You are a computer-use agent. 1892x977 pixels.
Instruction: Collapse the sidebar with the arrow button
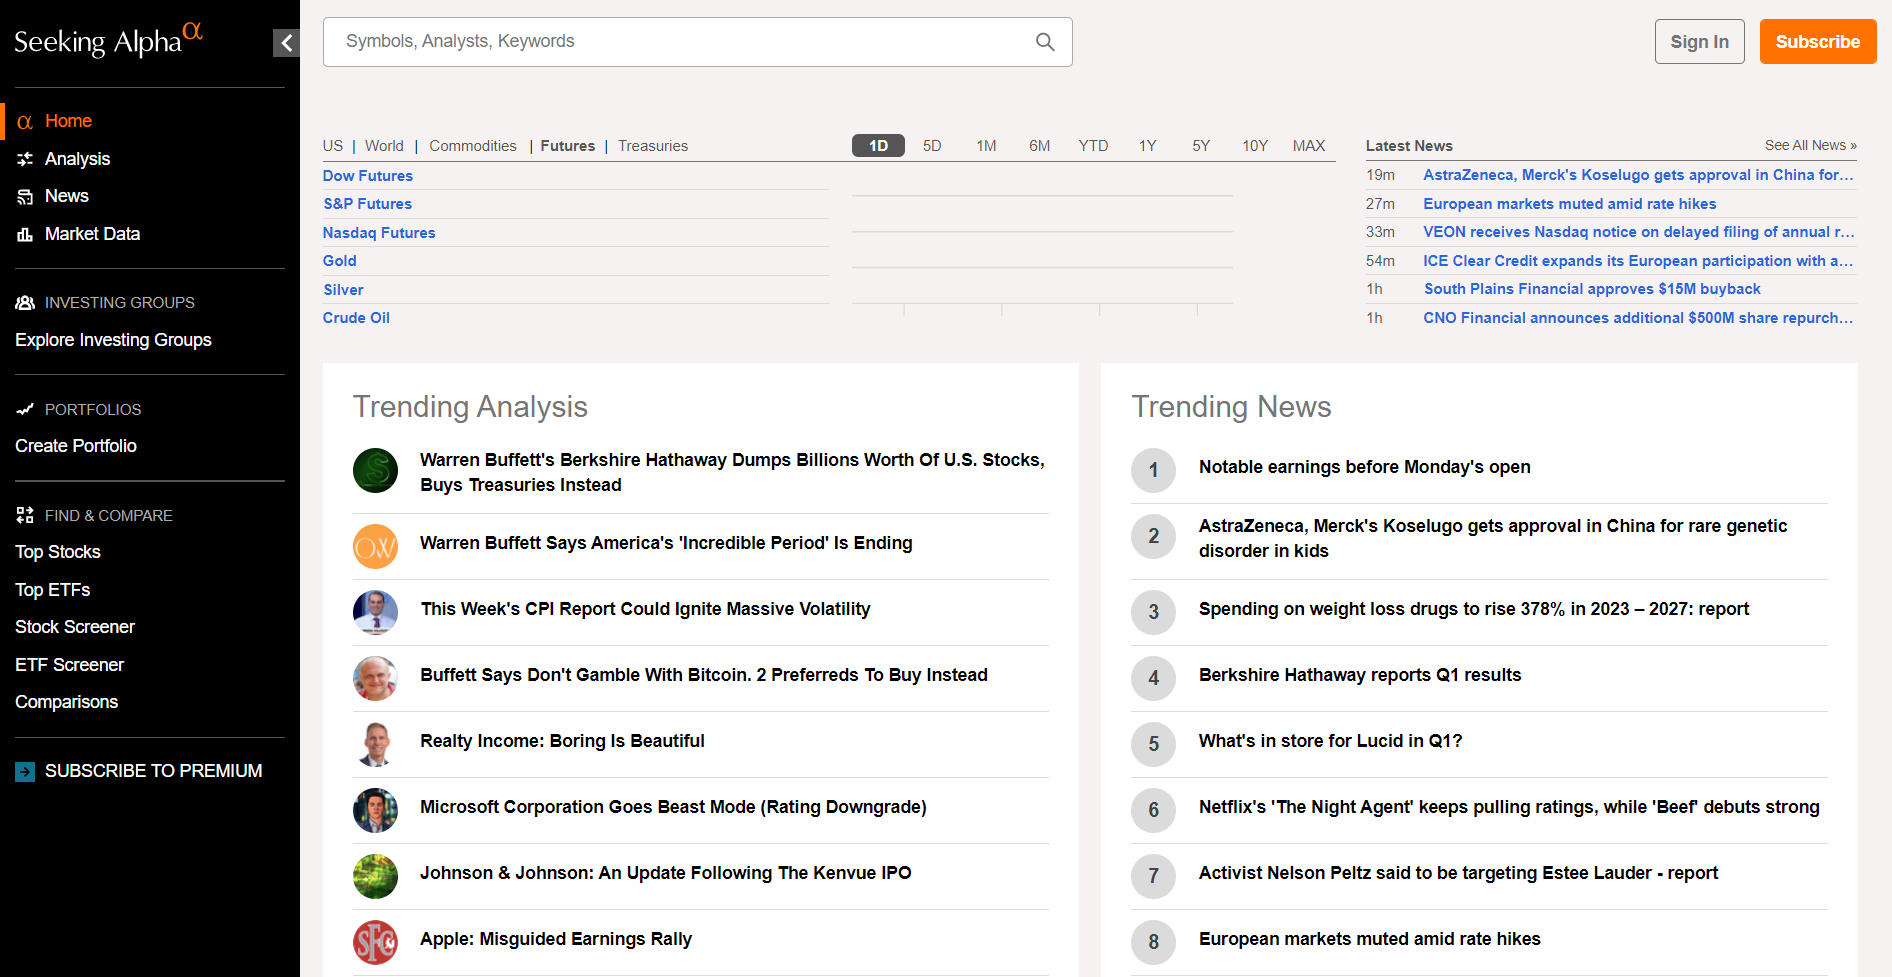(x=286, y=42)
